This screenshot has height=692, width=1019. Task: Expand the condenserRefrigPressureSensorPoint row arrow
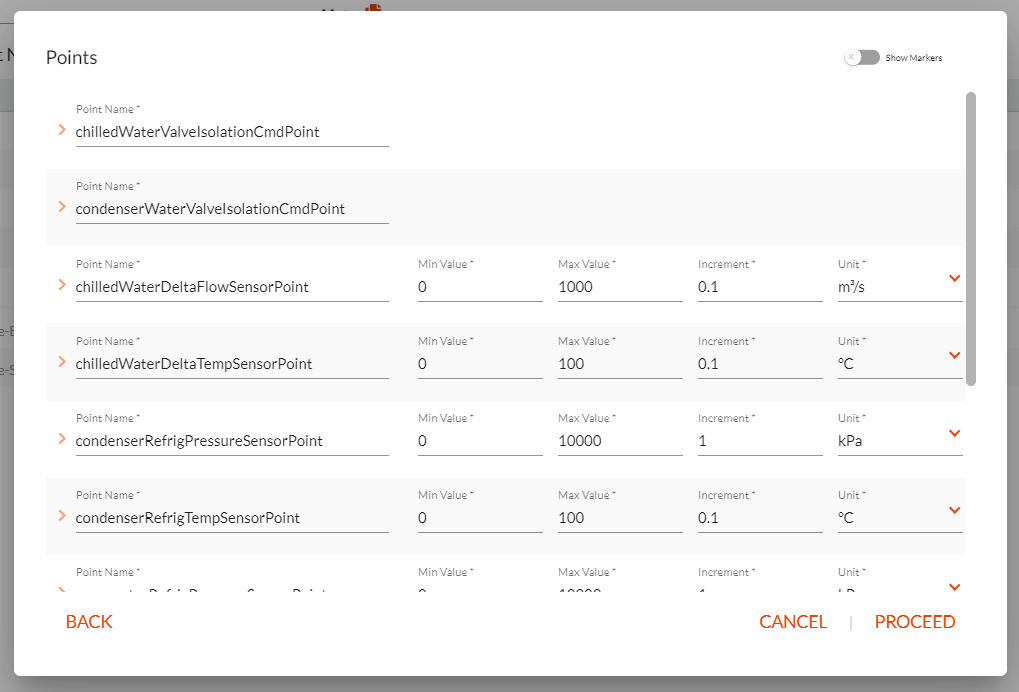coord(62,439)
